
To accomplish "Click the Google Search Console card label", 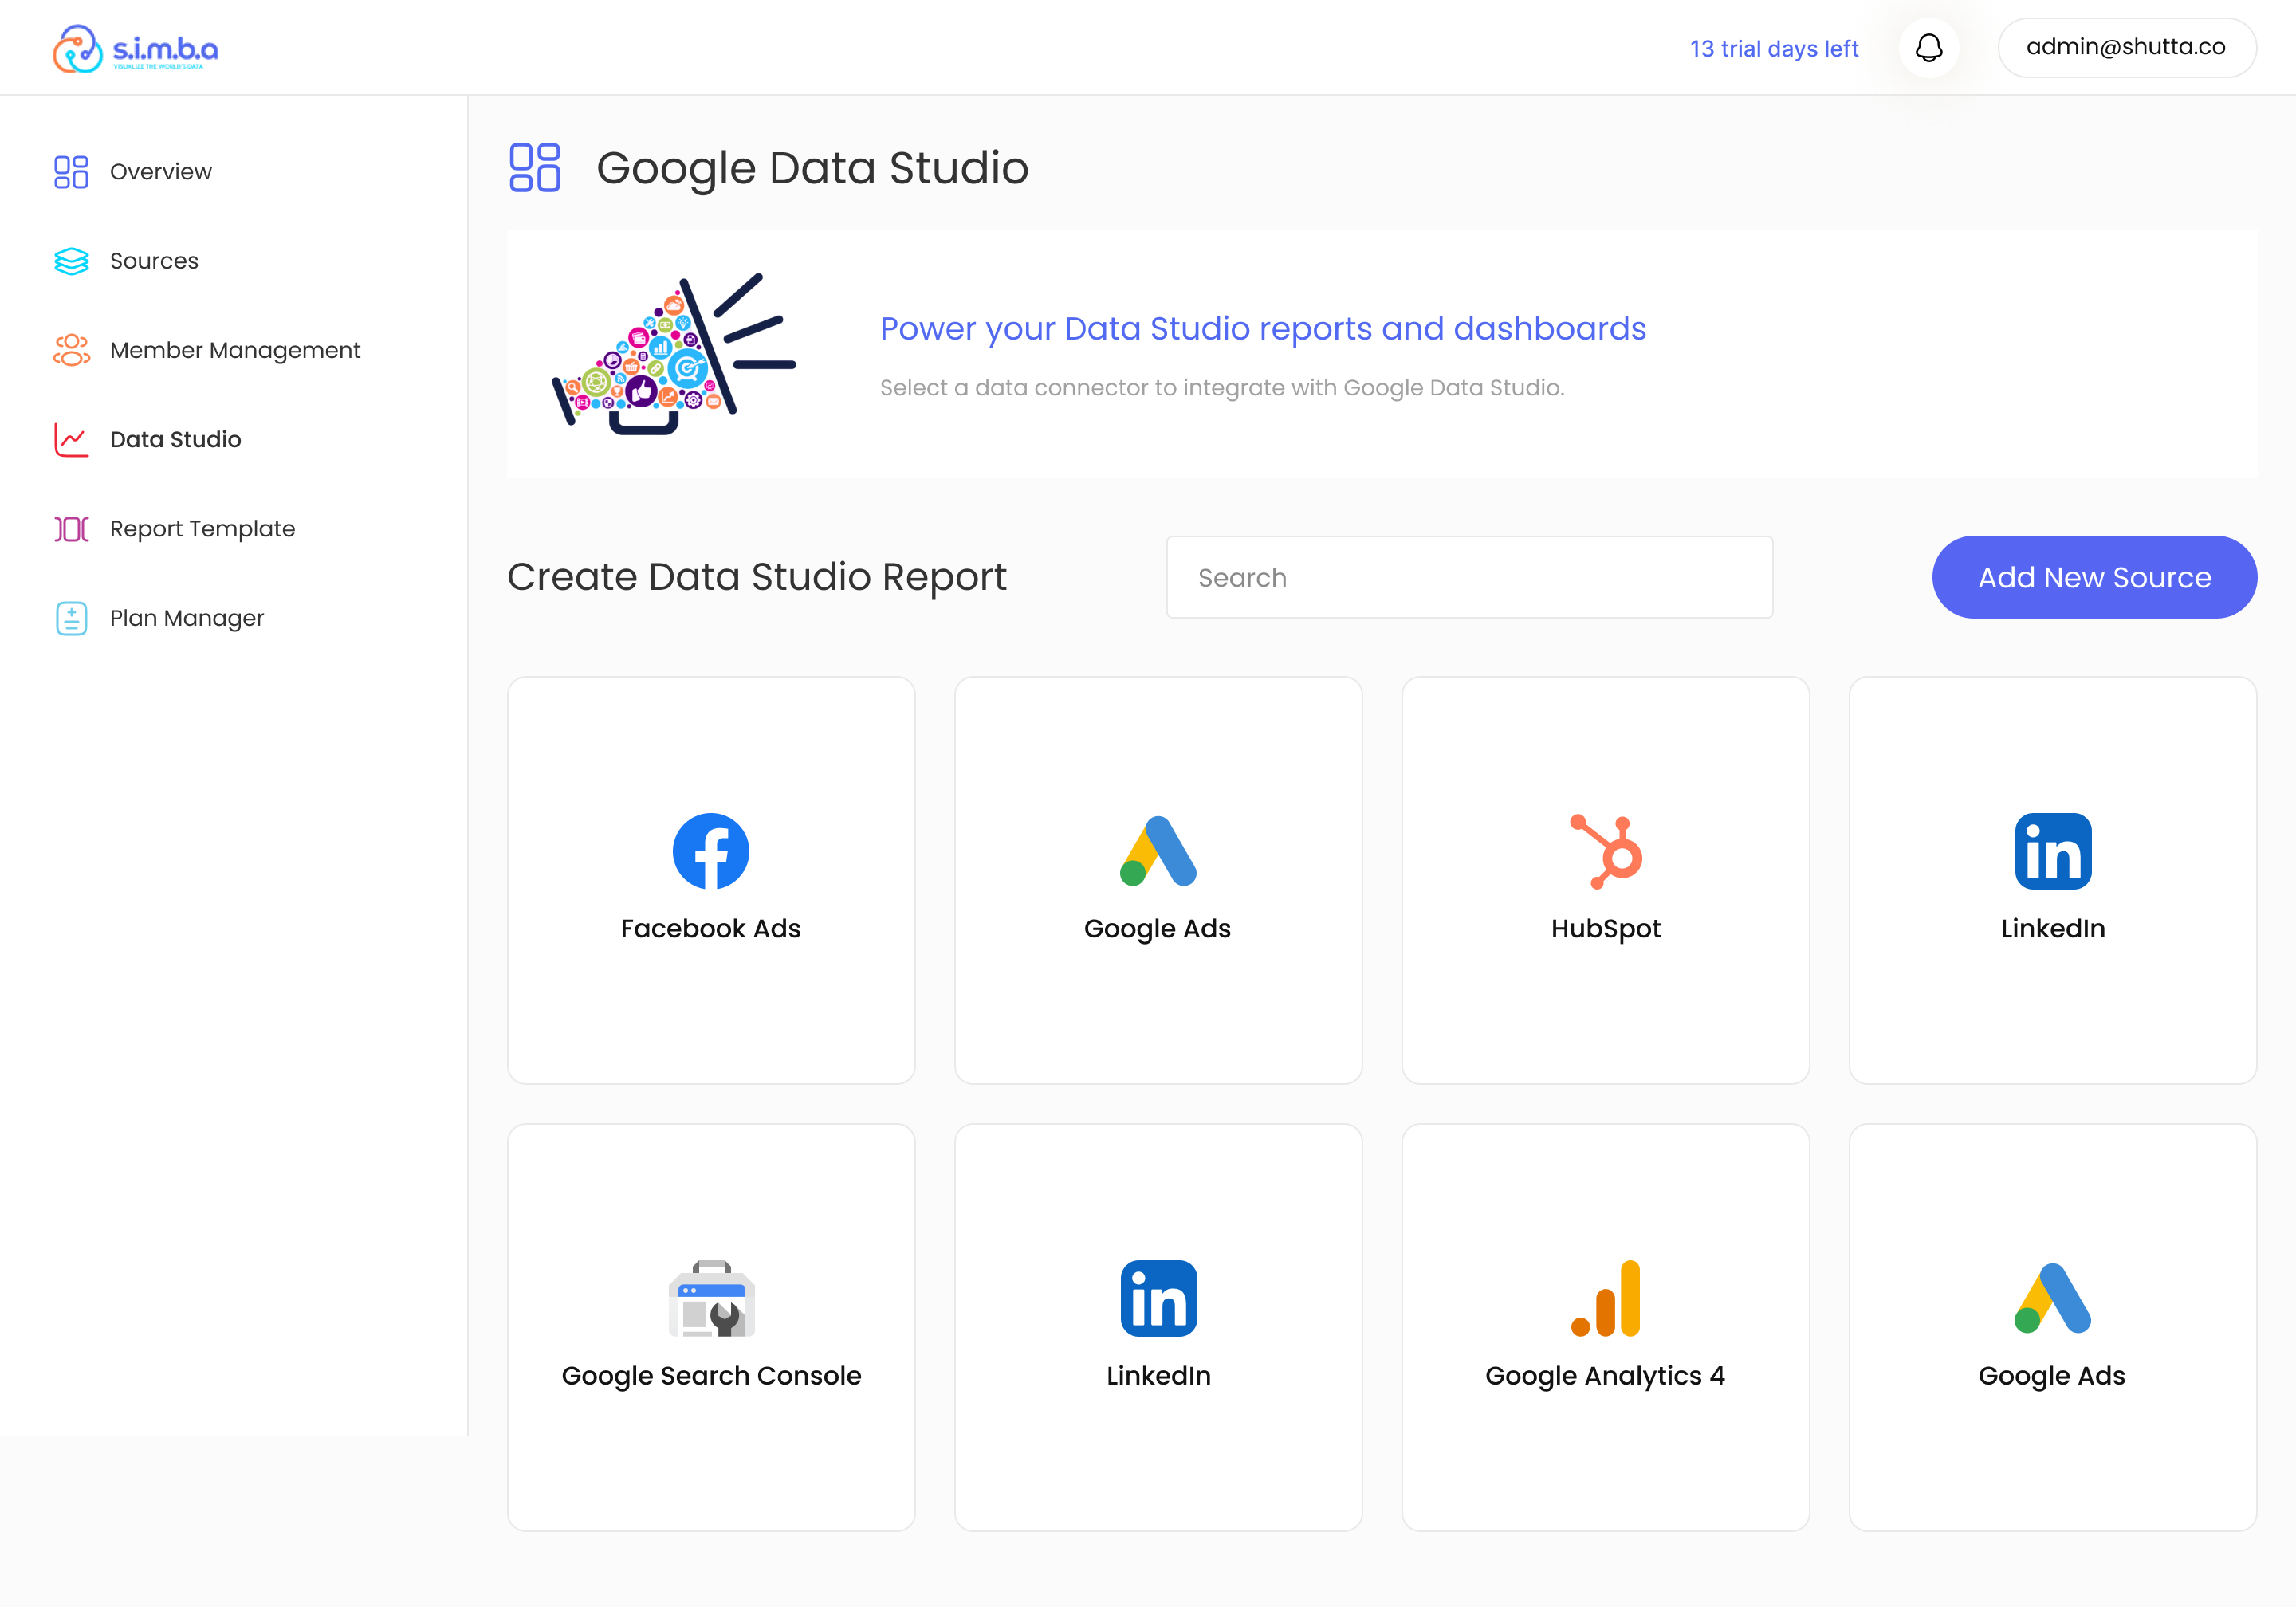I will 711,1376.
